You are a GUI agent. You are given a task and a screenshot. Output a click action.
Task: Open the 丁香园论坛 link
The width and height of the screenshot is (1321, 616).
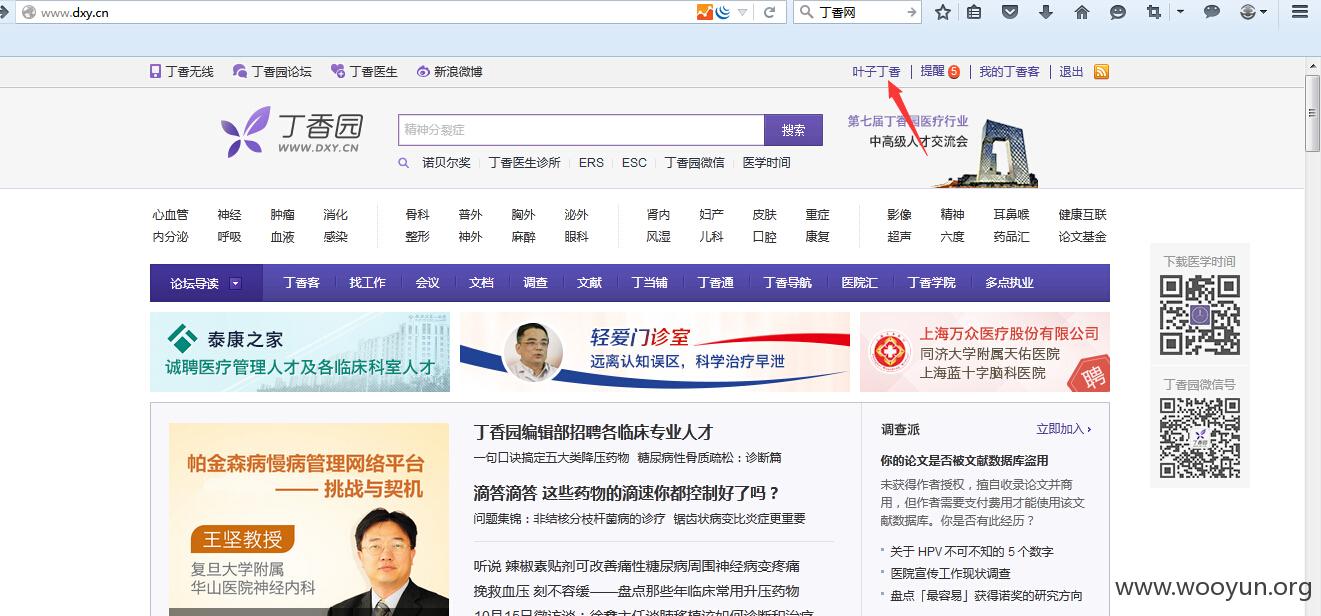[272, 71]
